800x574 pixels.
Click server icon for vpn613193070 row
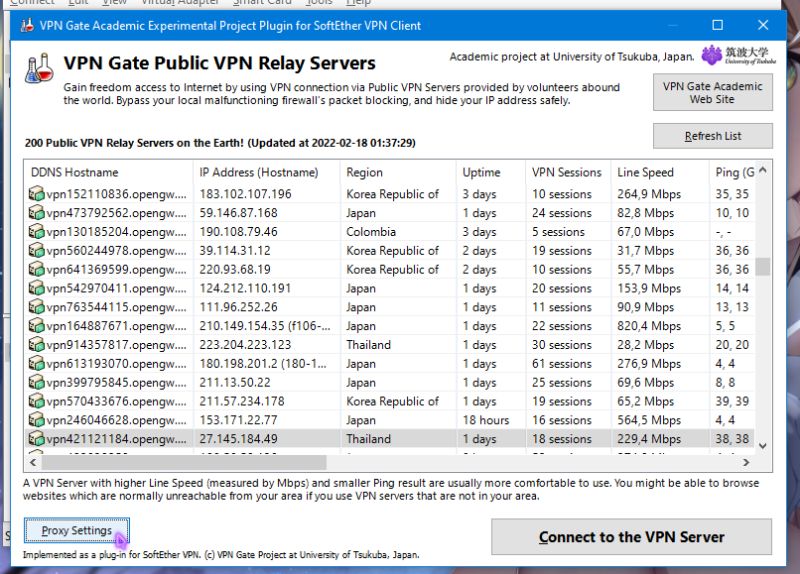click(37, 364)
